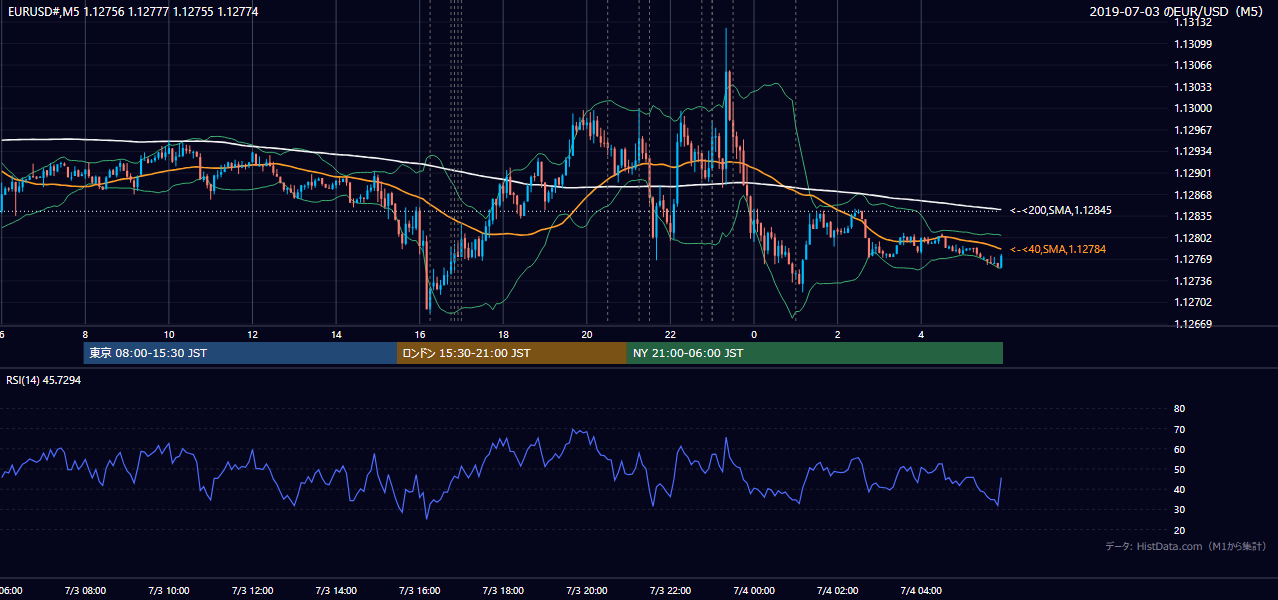Click price axis value 1.12901
The image size is (1278, 600).
[1194, 173]
